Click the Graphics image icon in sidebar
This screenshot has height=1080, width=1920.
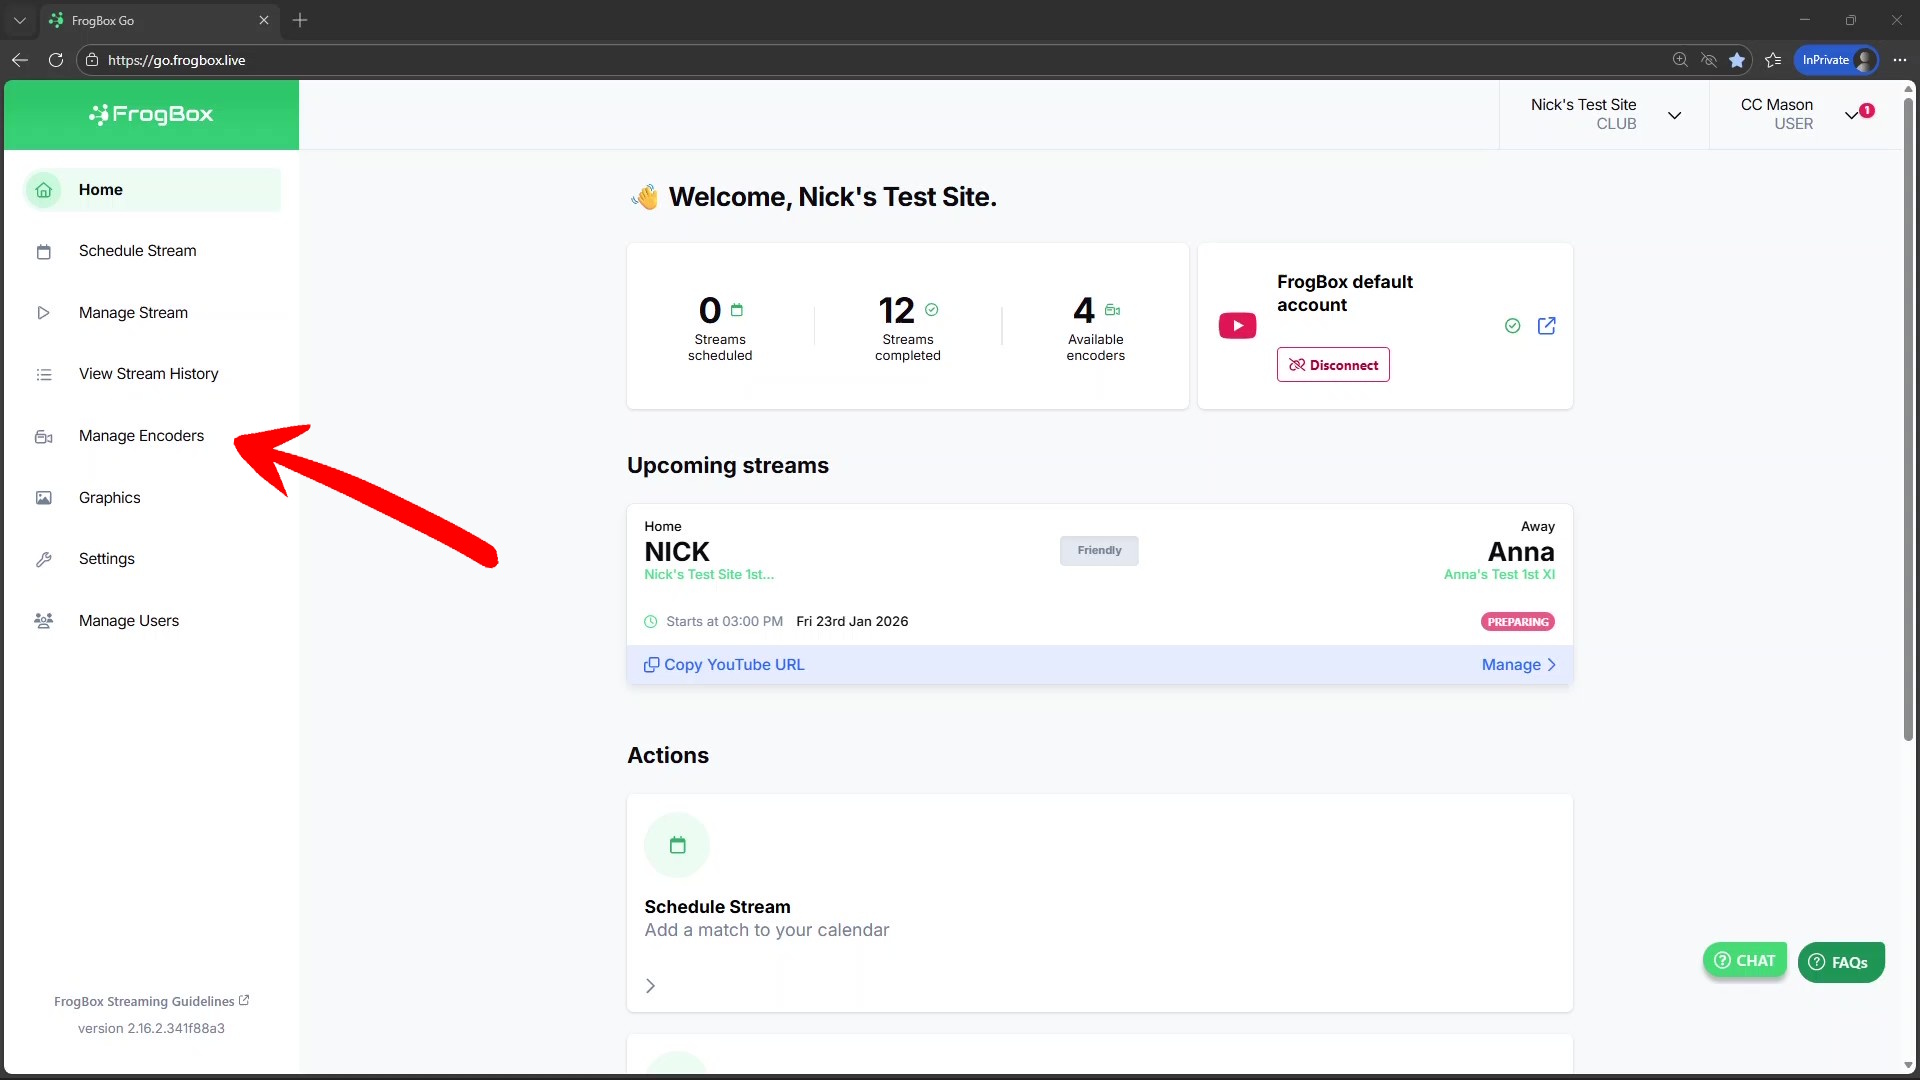[x=44, y=498]
